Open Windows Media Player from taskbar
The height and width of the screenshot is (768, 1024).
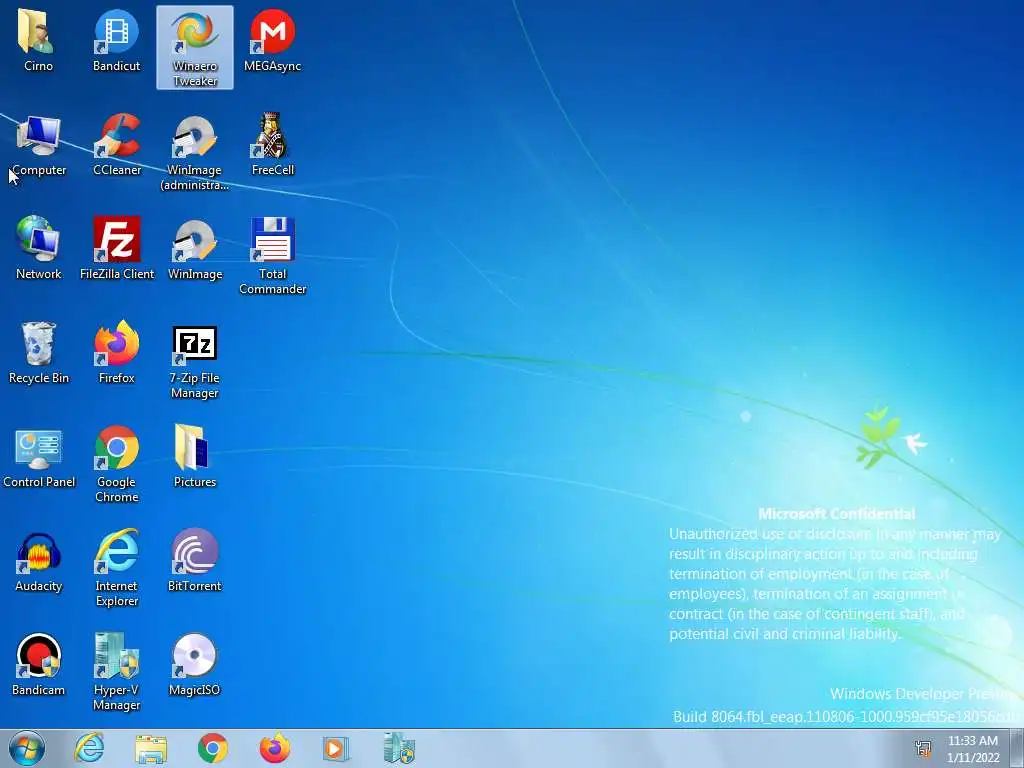coord(336,748)
